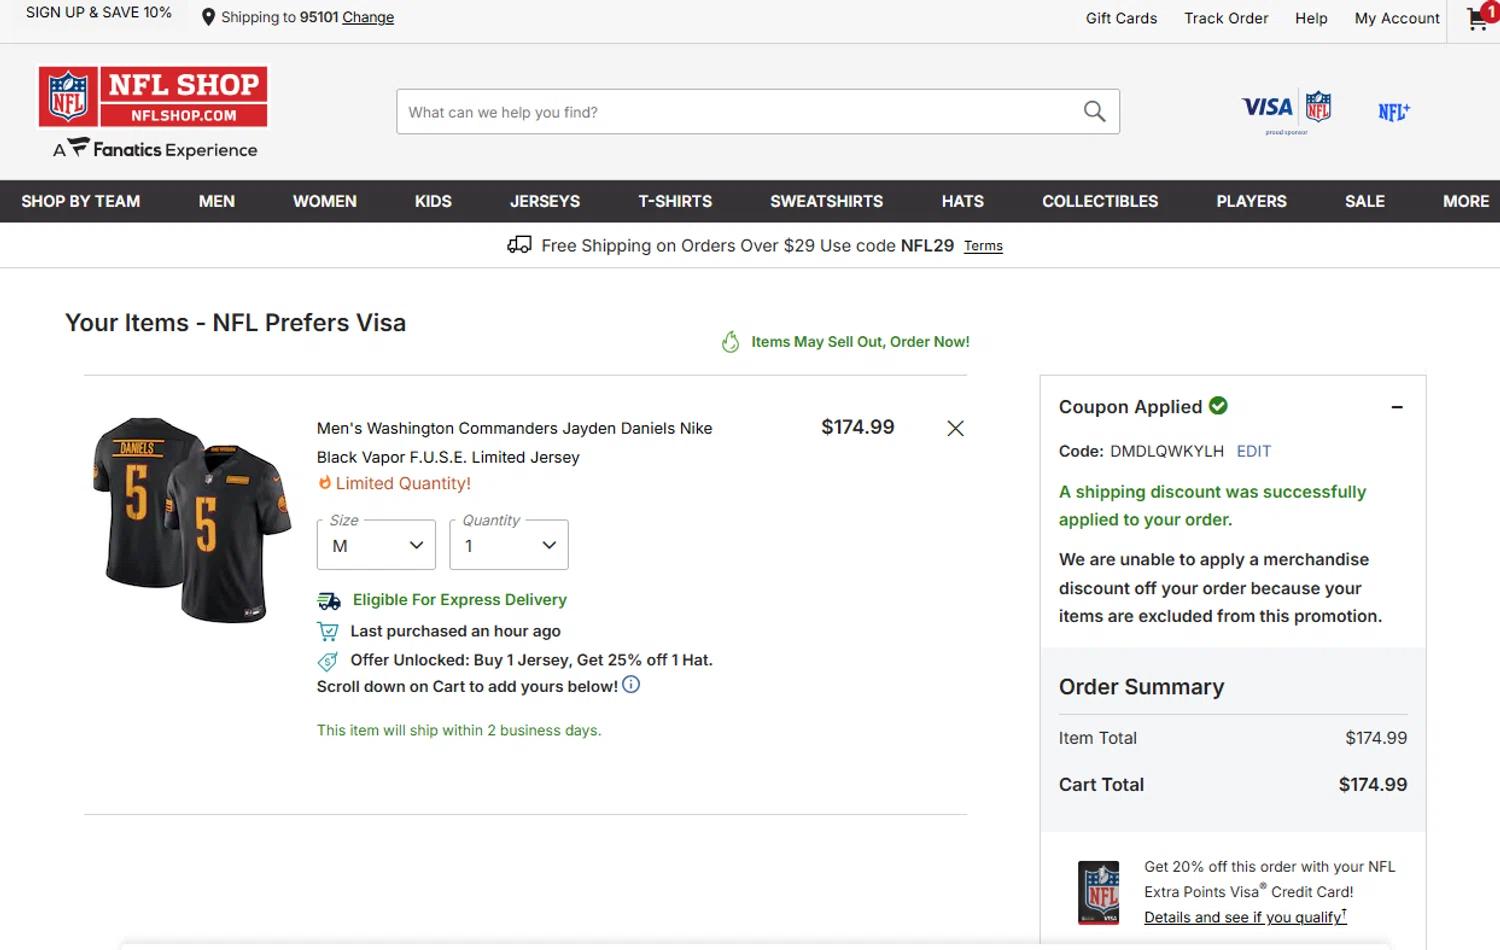Click 'Items May Sell Out, Order Now!'

pos(860,342)
